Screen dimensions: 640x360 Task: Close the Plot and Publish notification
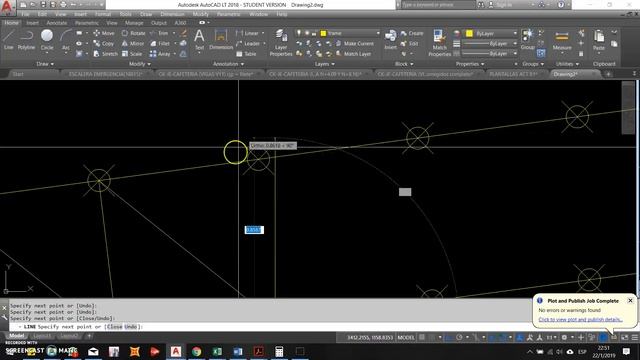coord(630,300)
